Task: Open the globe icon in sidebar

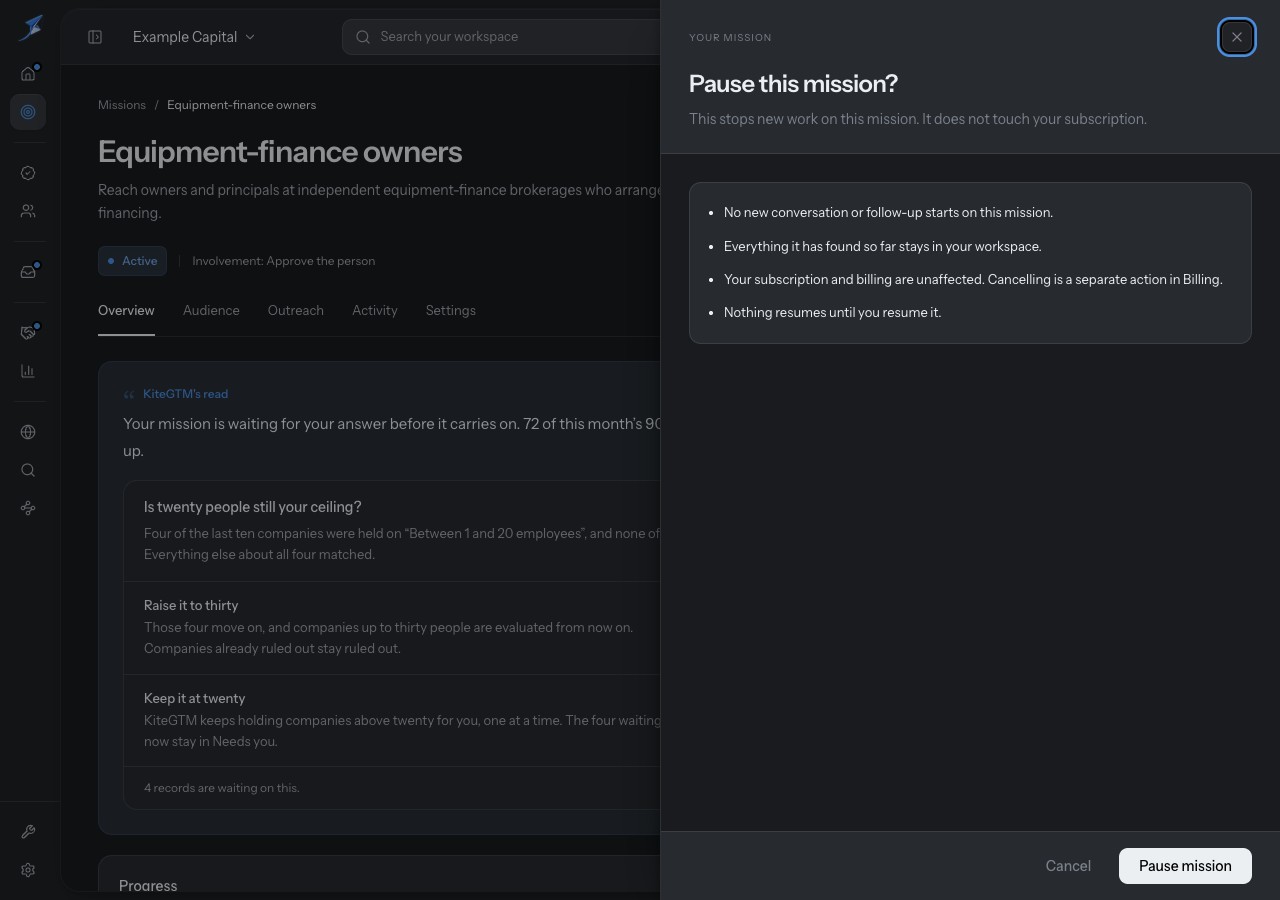Action: tap(28, 432)
